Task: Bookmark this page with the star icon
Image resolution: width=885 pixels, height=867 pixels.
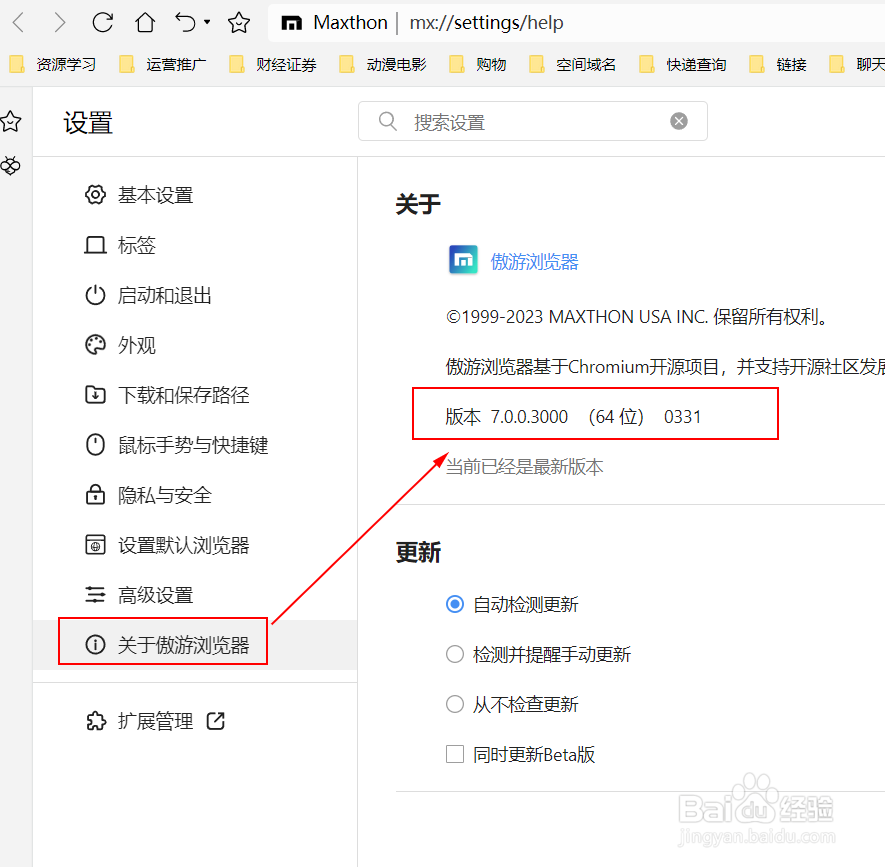Action: click(239, 23)
